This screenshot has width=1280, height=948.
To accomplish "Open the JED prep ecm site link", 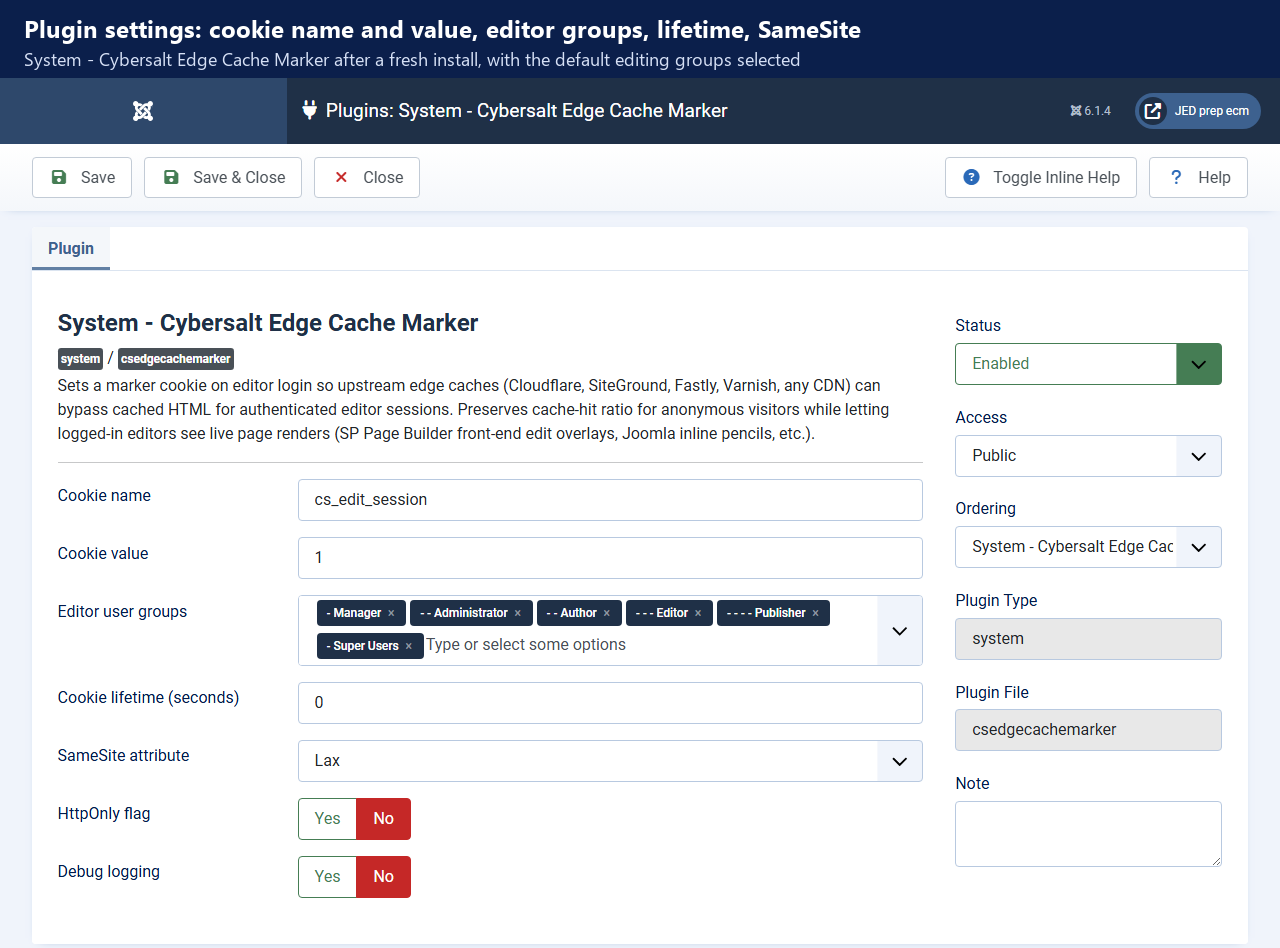I will (1197, 111).
